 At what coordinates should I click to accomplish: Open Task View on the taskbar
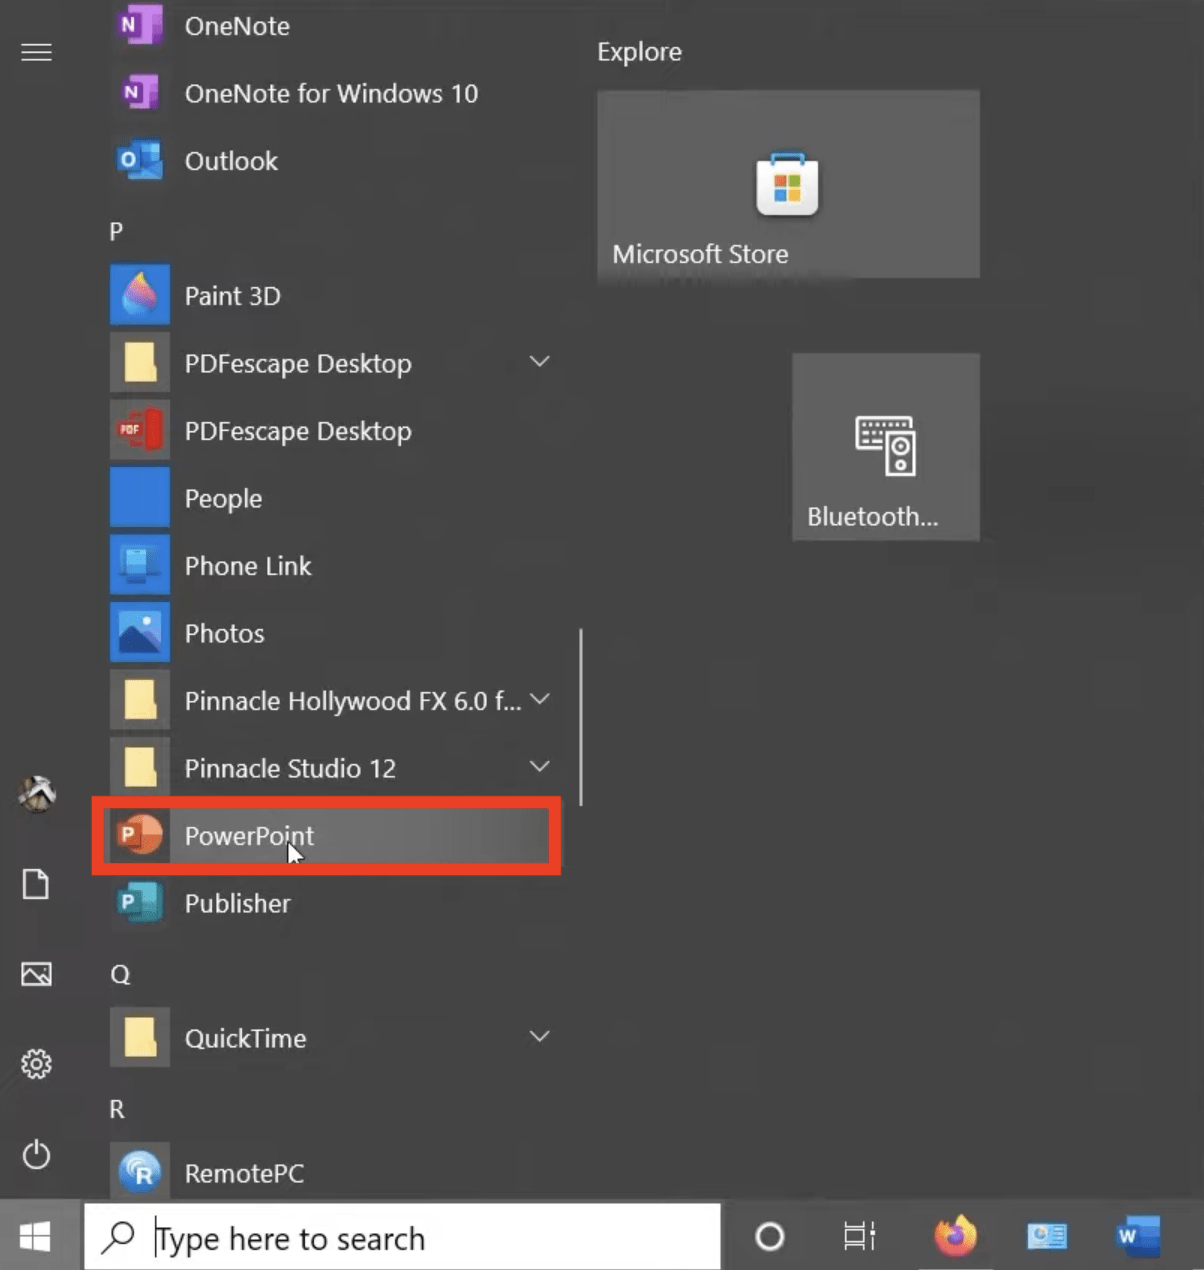tap(859, 1237)
